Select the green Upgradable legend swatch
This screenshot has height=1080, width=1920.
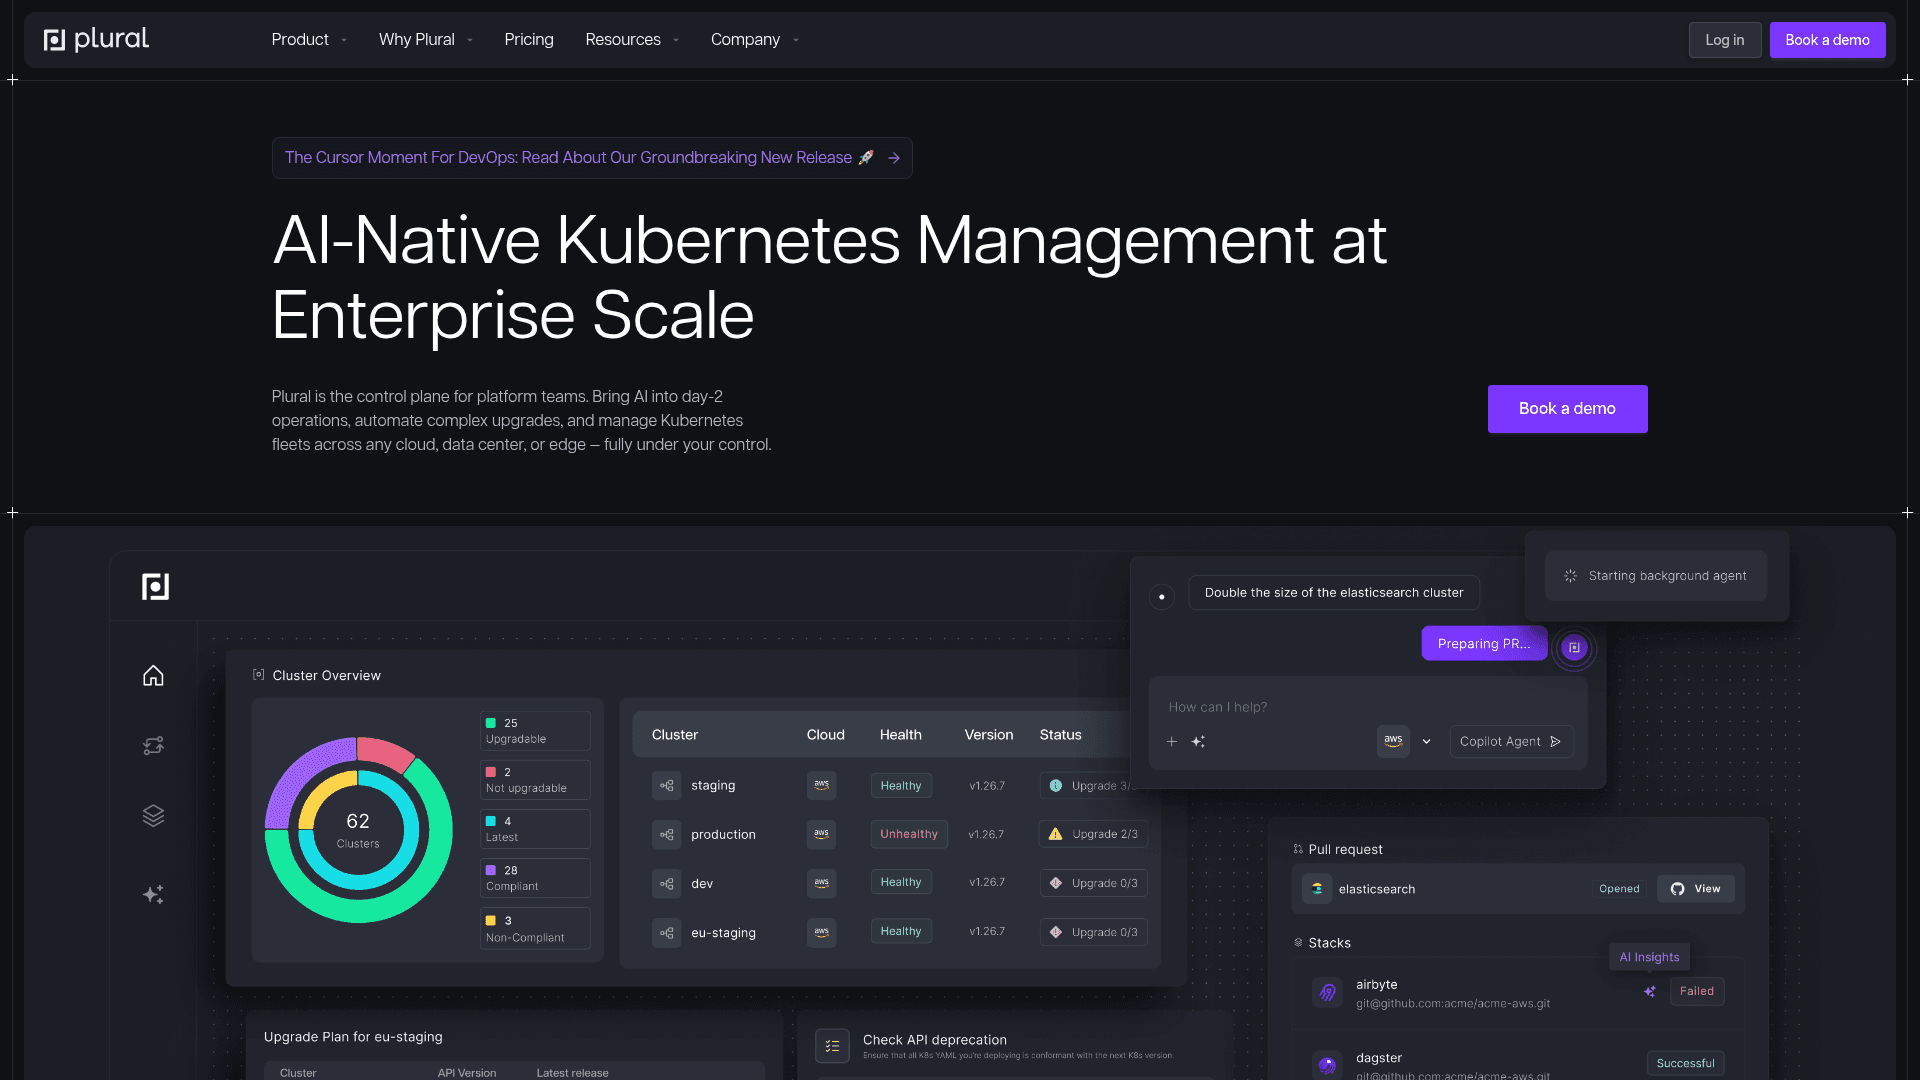click(490, 722)
